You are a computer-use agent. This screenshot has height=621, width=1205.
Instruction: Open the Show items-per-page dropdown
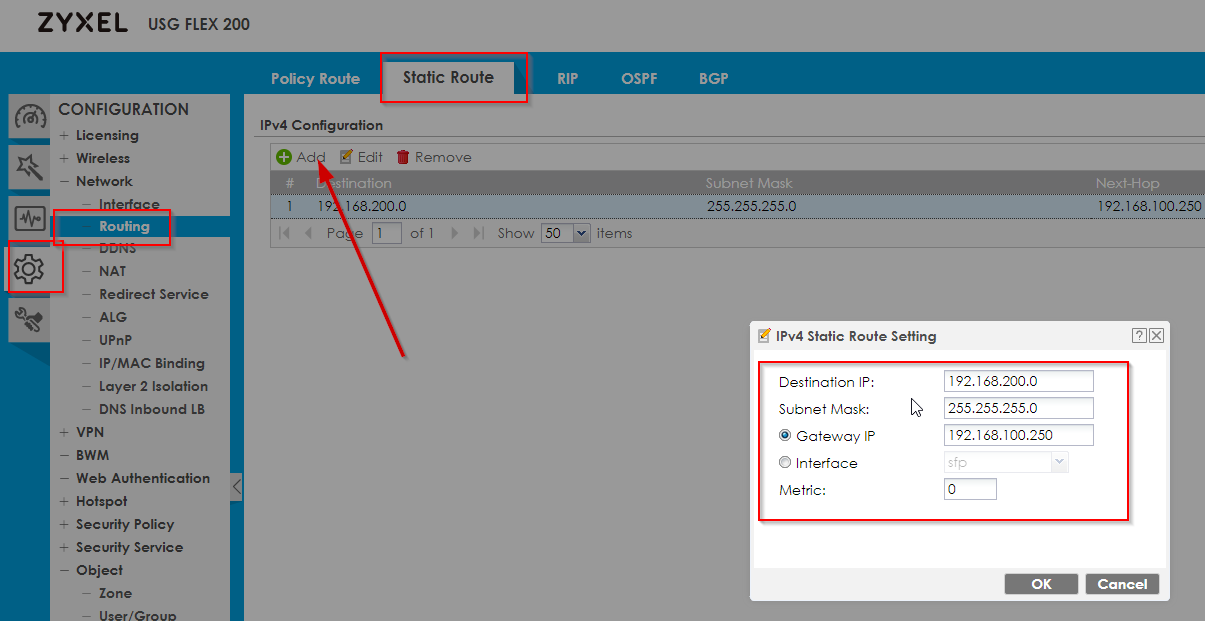(x=566, y=233)
